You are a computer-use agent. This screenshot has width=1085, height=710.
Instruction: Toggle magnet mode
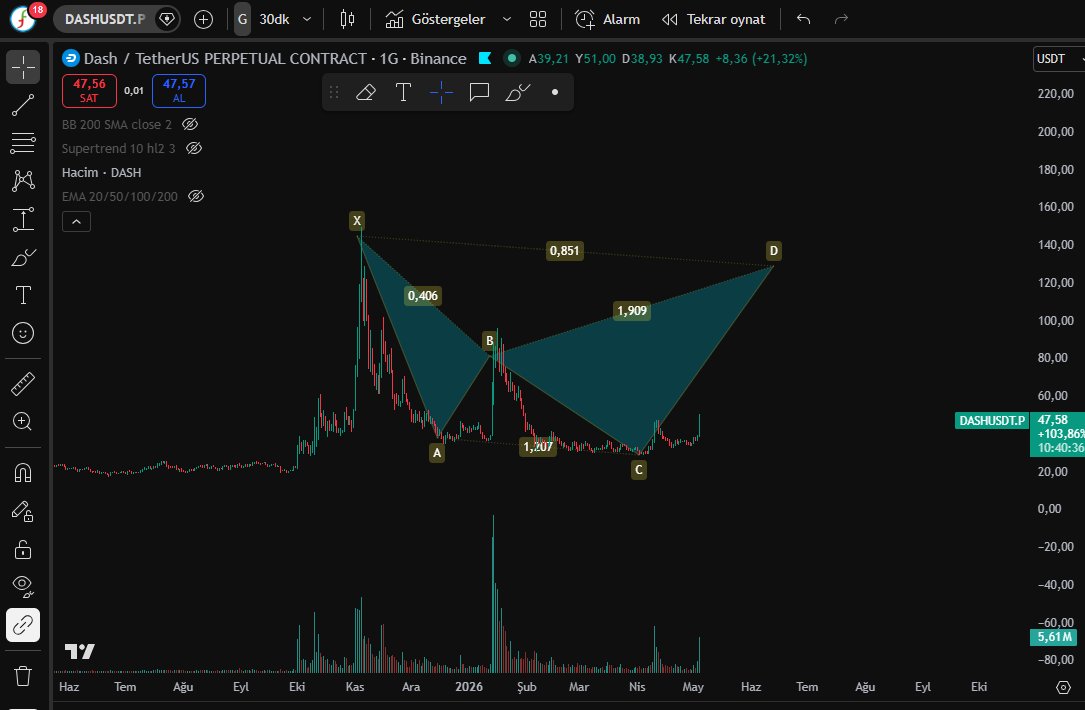23,473
